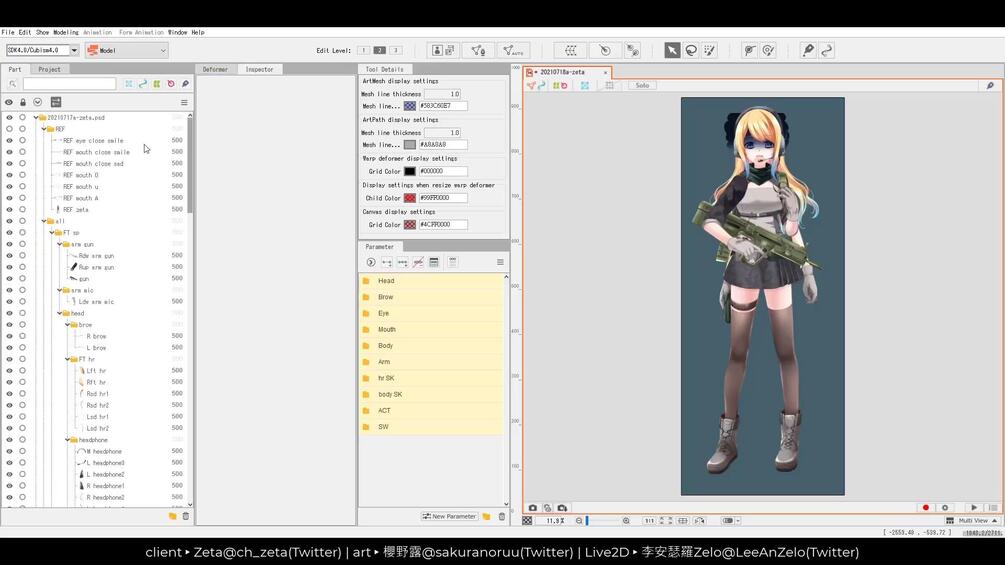Select the glue tool icon
The width and height of the screenshot is (1005, 565).
click(x=749, y=50)
